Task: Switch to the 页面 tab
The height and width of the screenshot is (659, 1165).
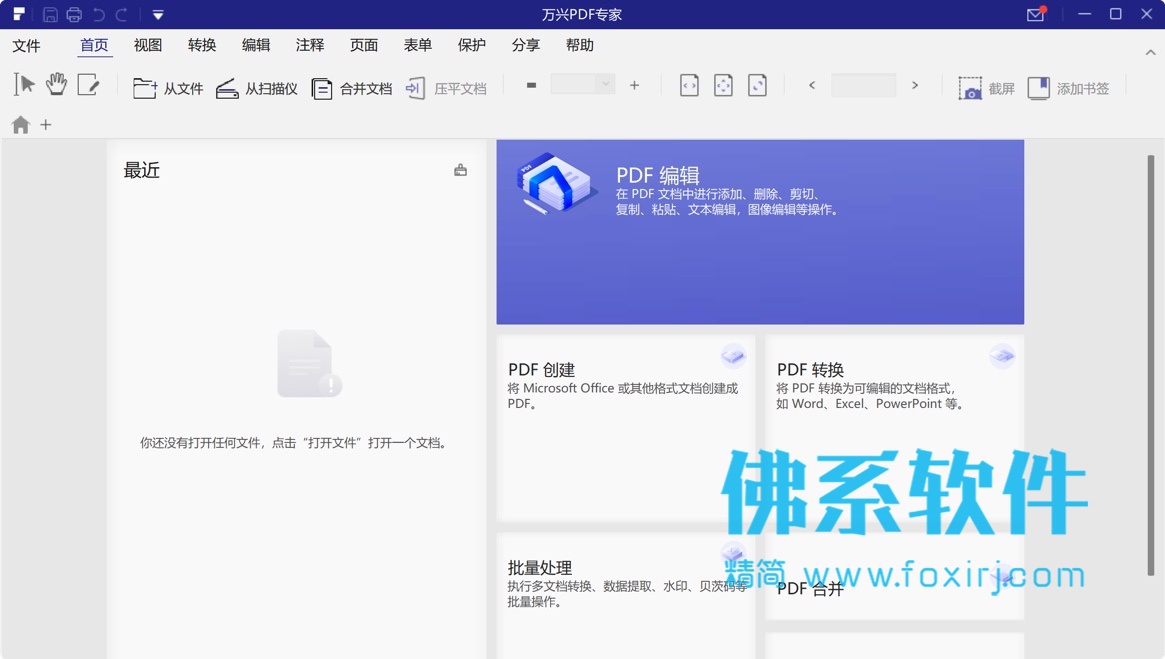Action: tap(364, 45)
